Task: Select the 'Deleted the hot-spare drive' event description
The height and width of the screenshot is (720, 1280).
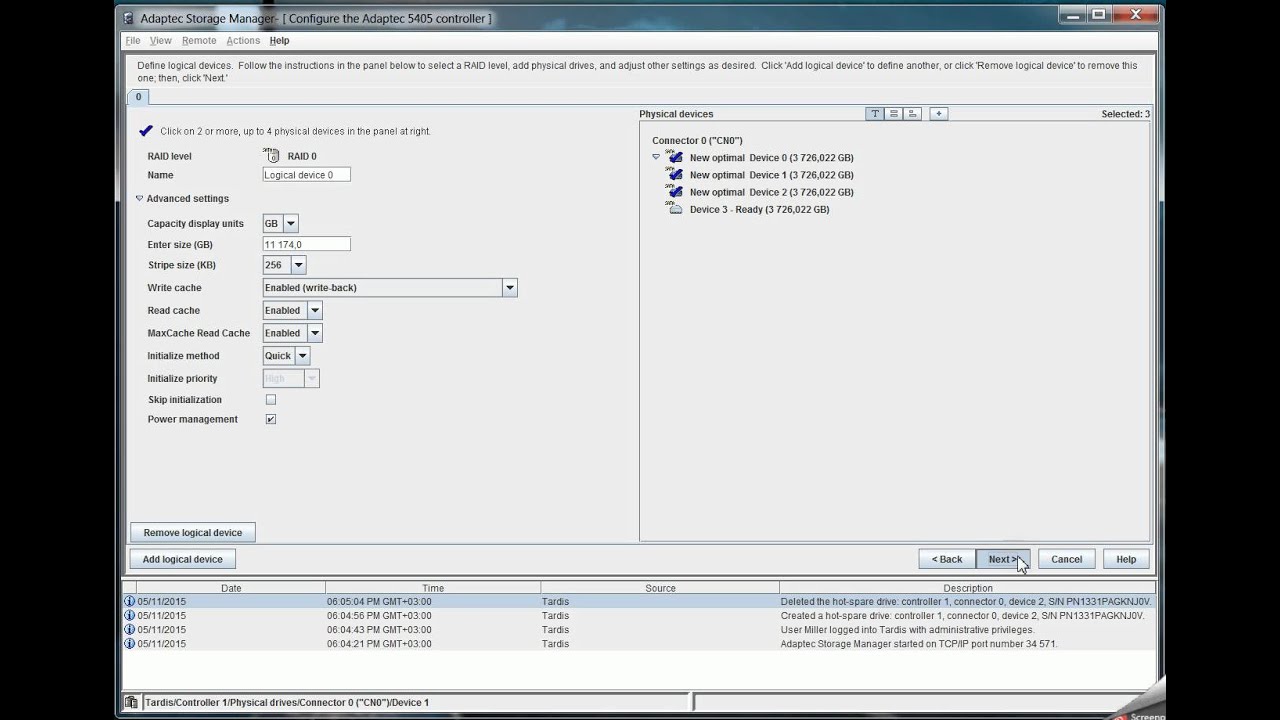Action: pyautogui.click(x=965, y=602)
